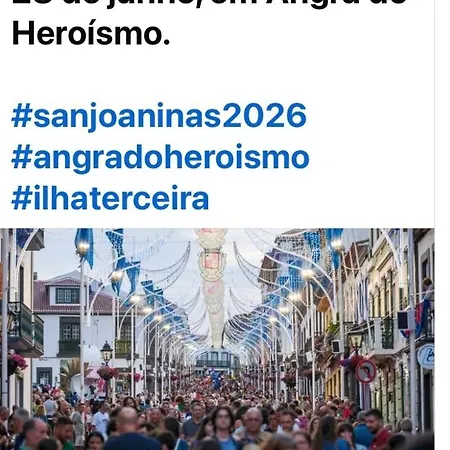This screenshot has height=450, width=450.
Task: Open the #angradoheroismo hashtag link
Action: [x=161, y=158]
